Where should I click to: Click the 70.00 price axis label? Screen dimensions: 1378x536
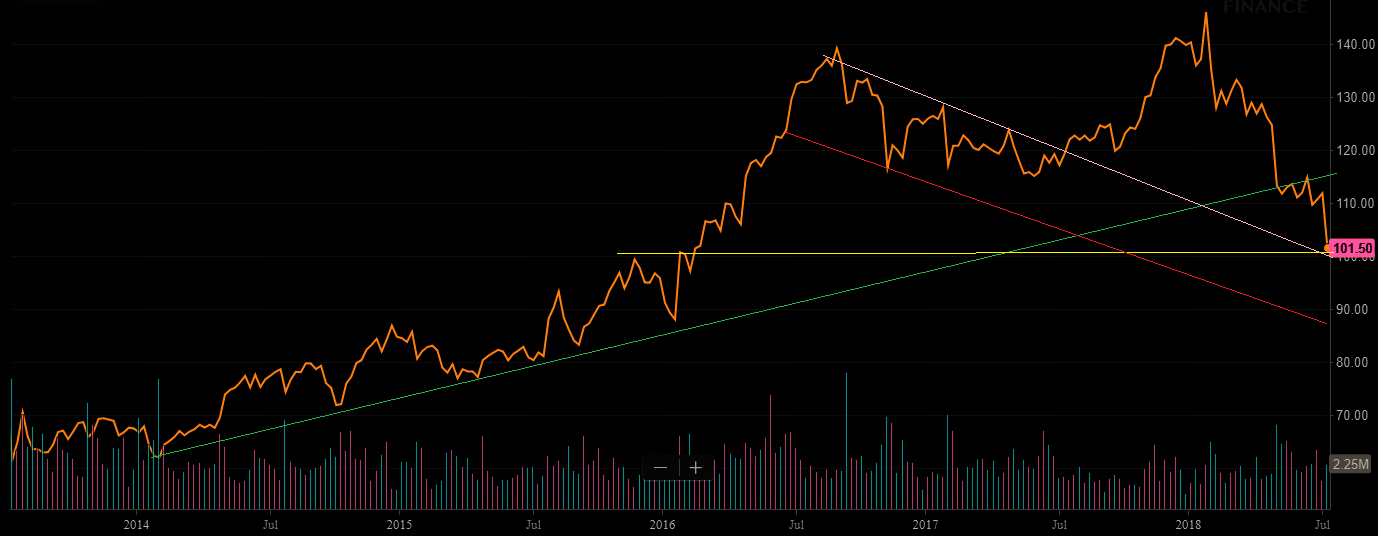(1355, 415)
